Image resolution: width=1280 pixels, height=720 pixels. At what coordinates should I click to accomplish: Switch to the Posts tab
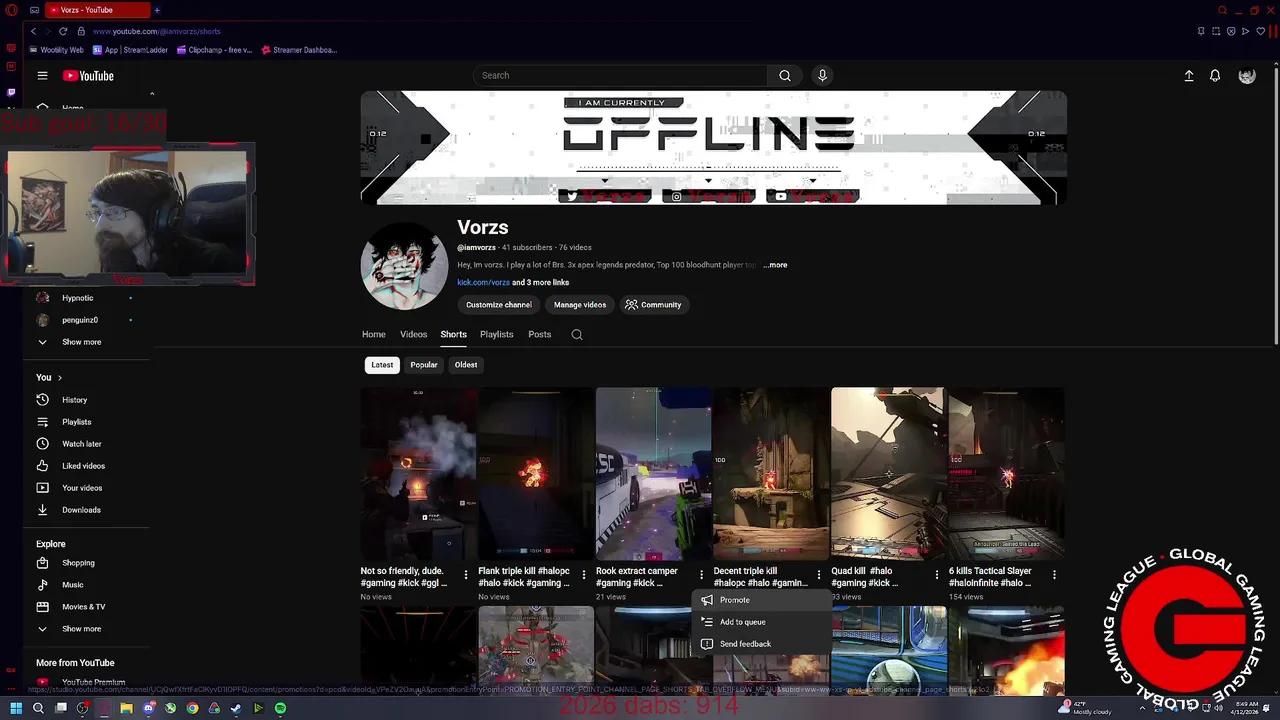click(540, 335)
